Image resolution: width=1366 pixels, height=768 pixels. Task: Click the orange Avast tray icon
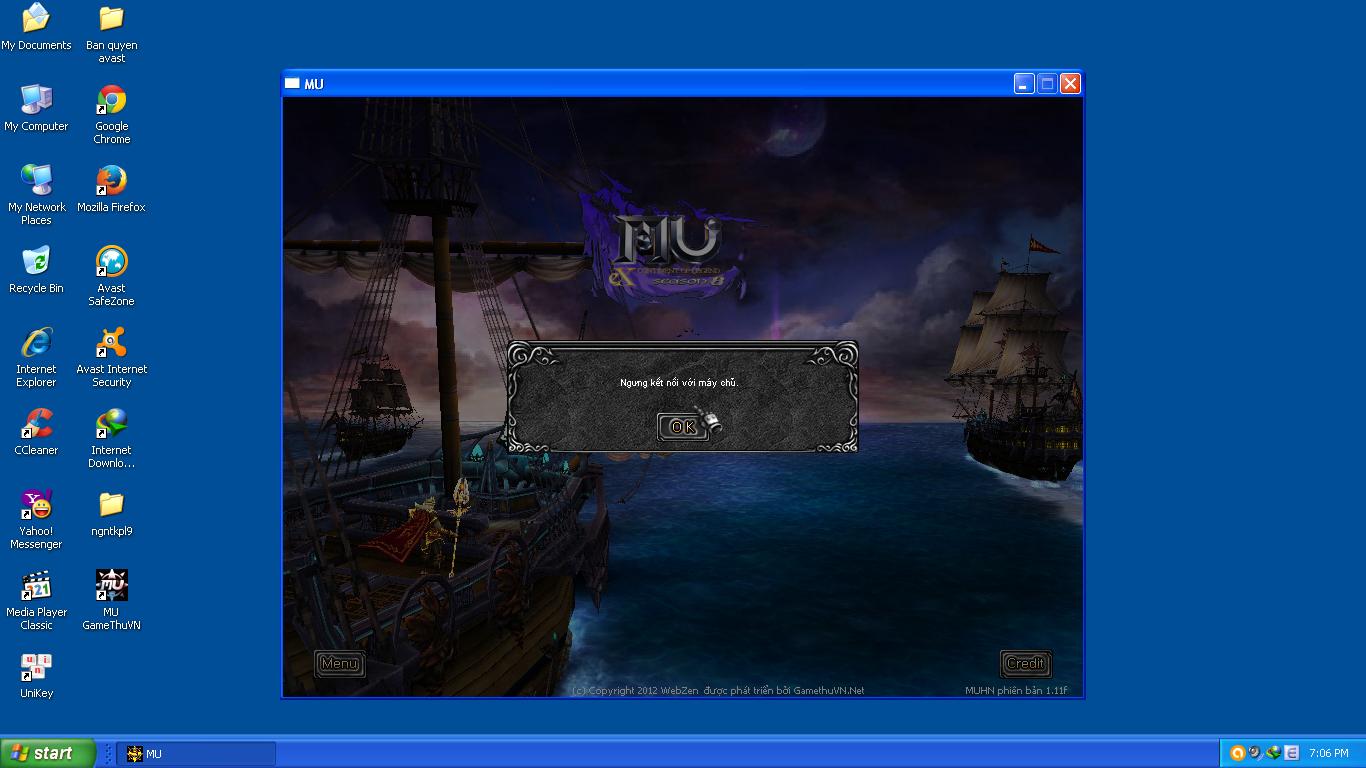click(x=1237, y=753)
